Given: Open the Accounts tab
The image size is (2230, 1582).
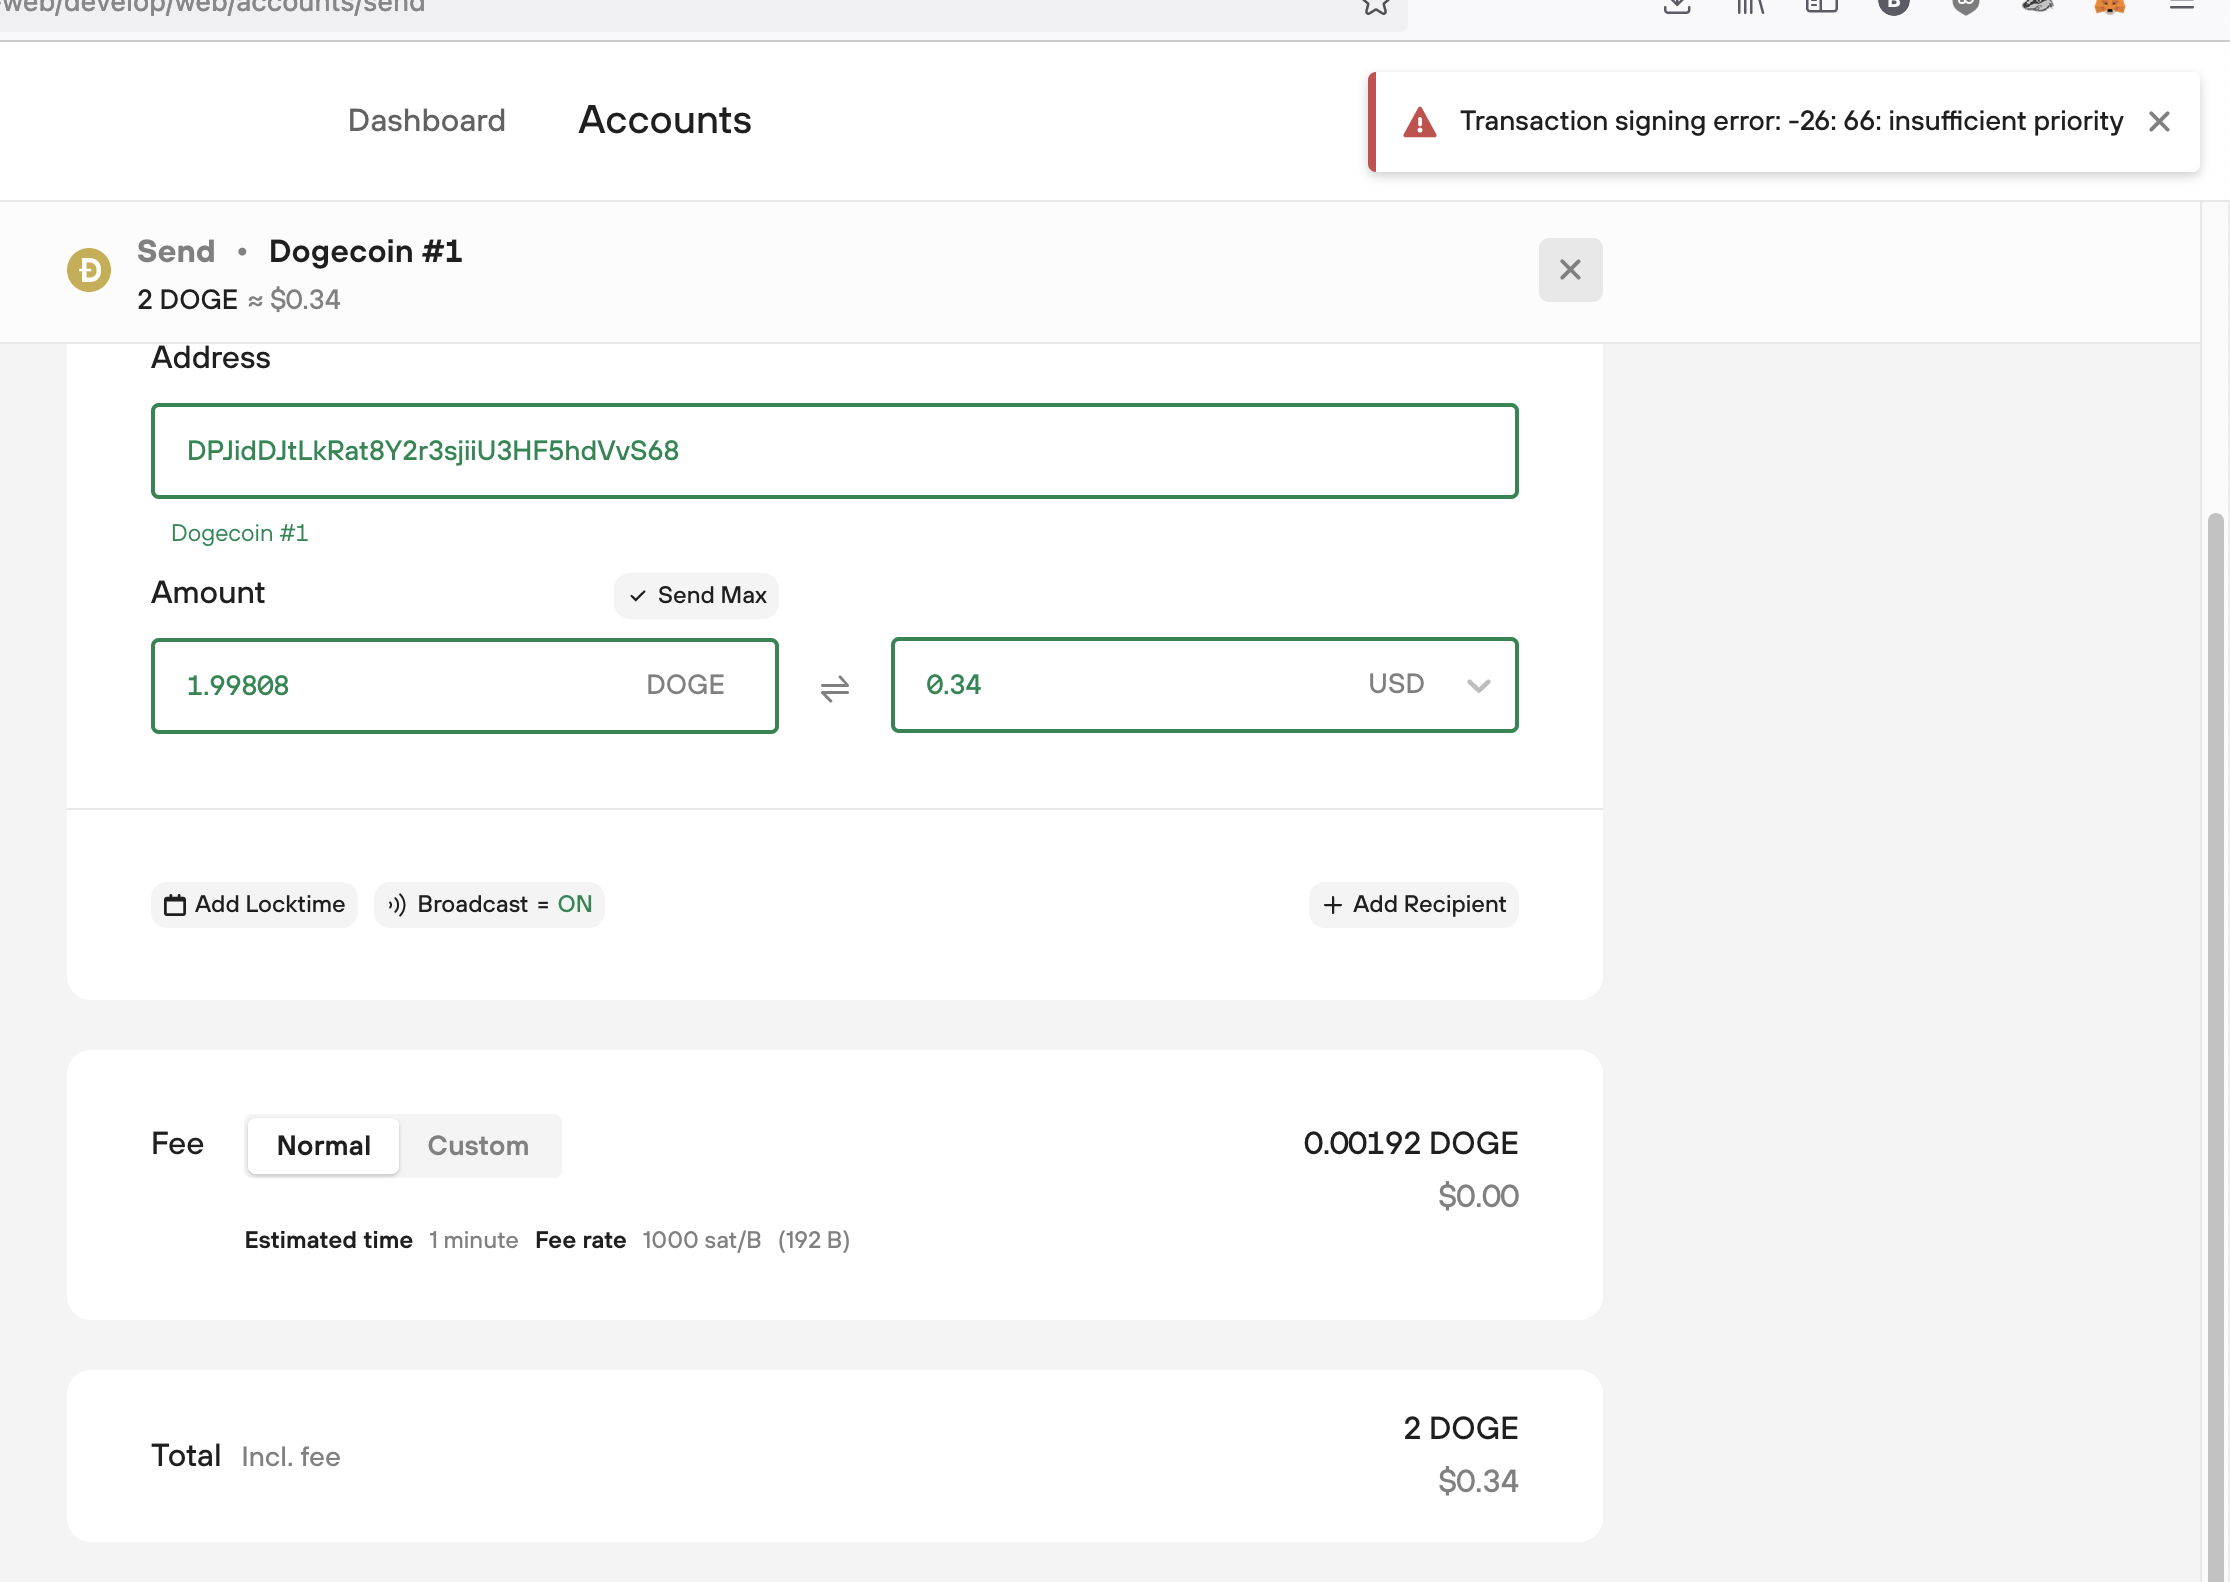Looking at the screenshot, I should point(664,121).
